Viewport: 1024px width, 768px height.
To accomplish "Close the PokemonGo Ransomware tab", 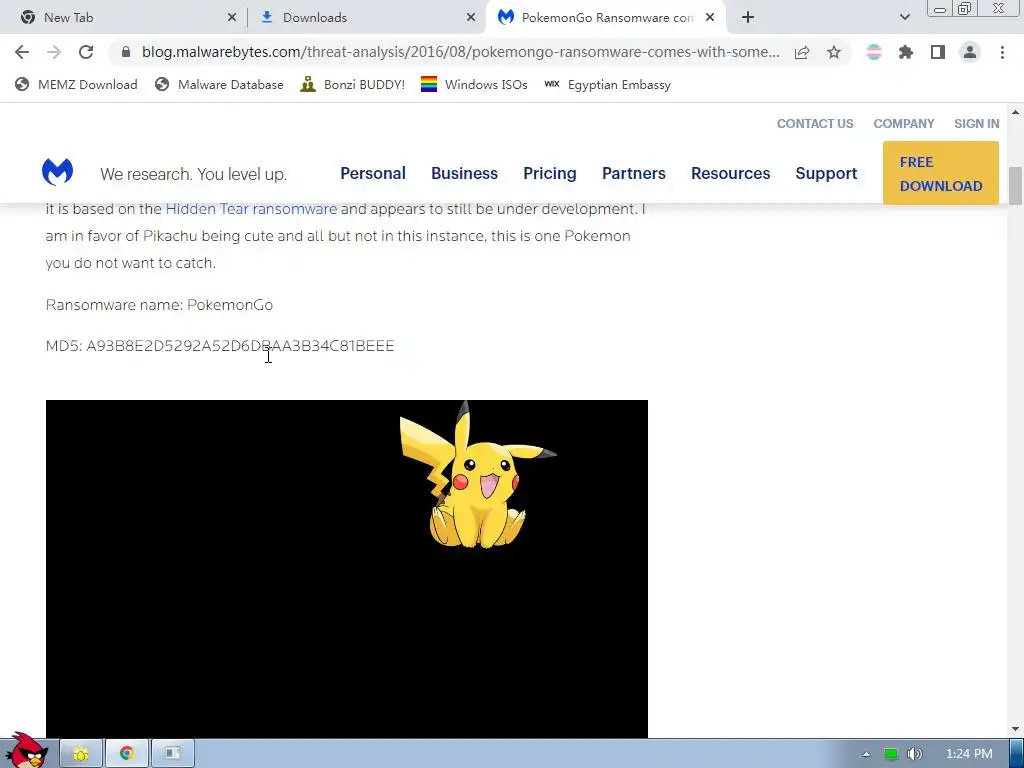I will [x=710, y=18].
